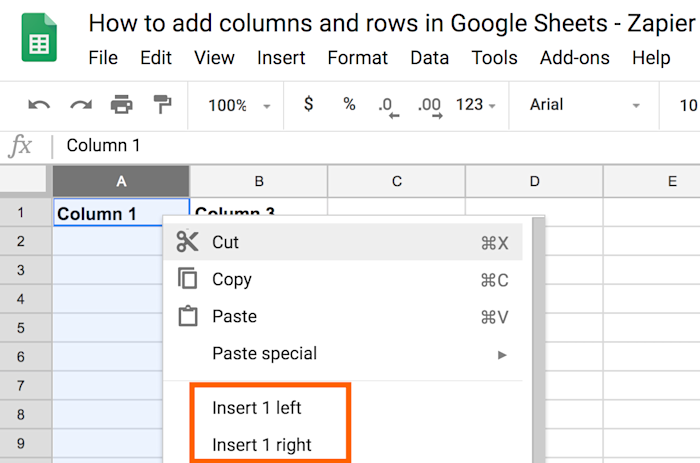Select row 2 header
This screenshot has width=700, height=463.
point(25,241)
